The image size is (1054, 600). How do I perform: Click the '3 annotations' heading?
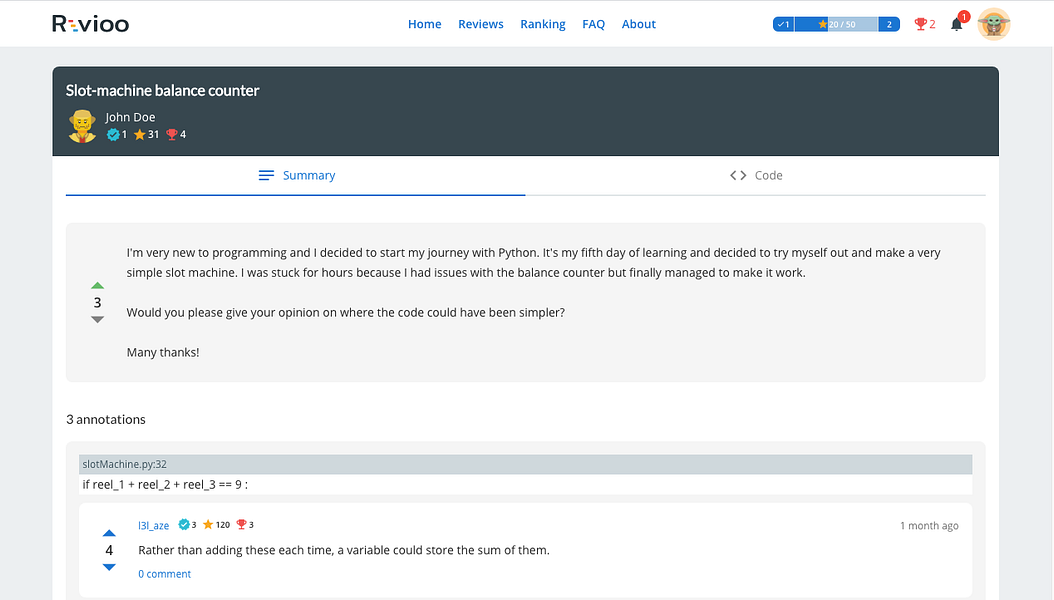(x=106, y=419)
